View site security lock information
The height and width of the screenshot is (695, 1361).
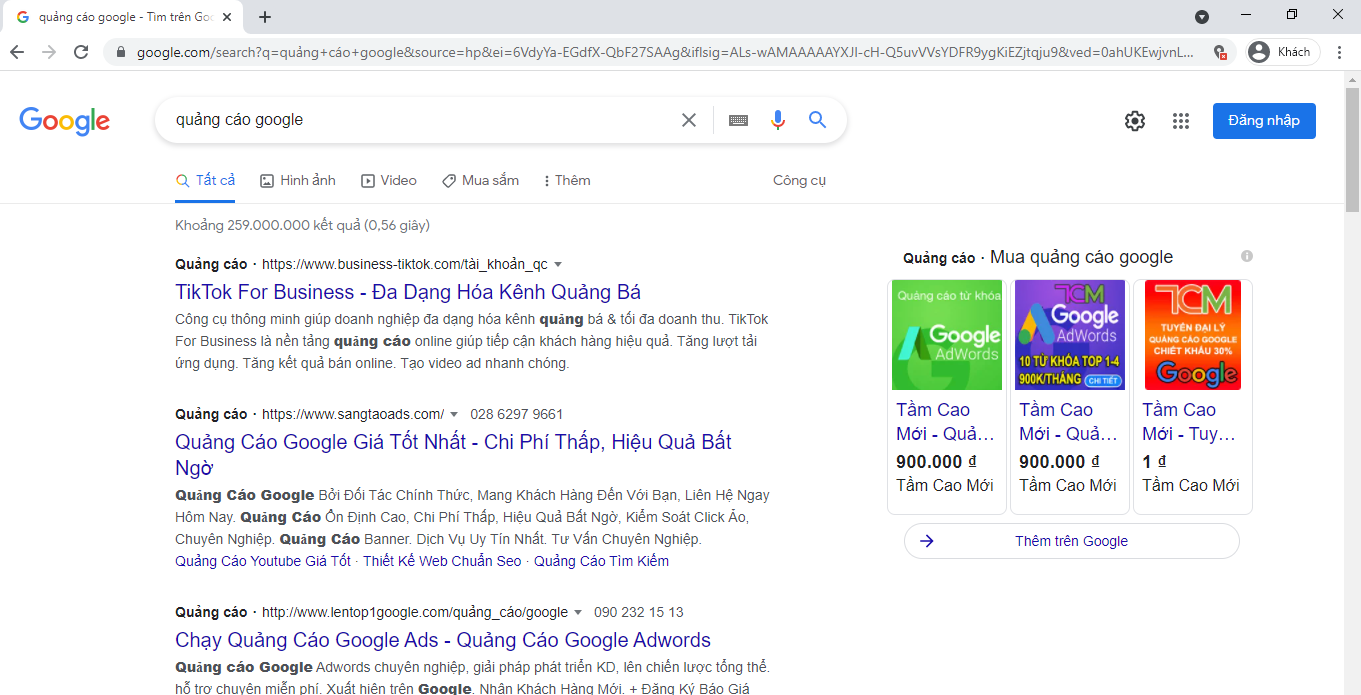[121, 52]
